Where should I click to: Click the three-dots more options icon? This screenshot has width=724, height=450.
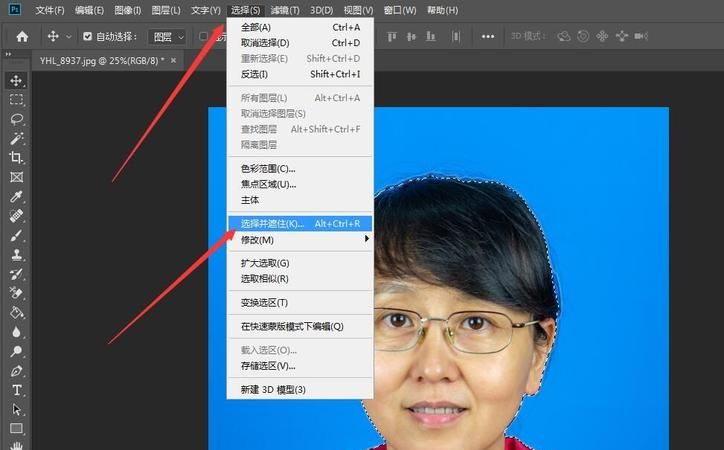(x=488, y=36)
